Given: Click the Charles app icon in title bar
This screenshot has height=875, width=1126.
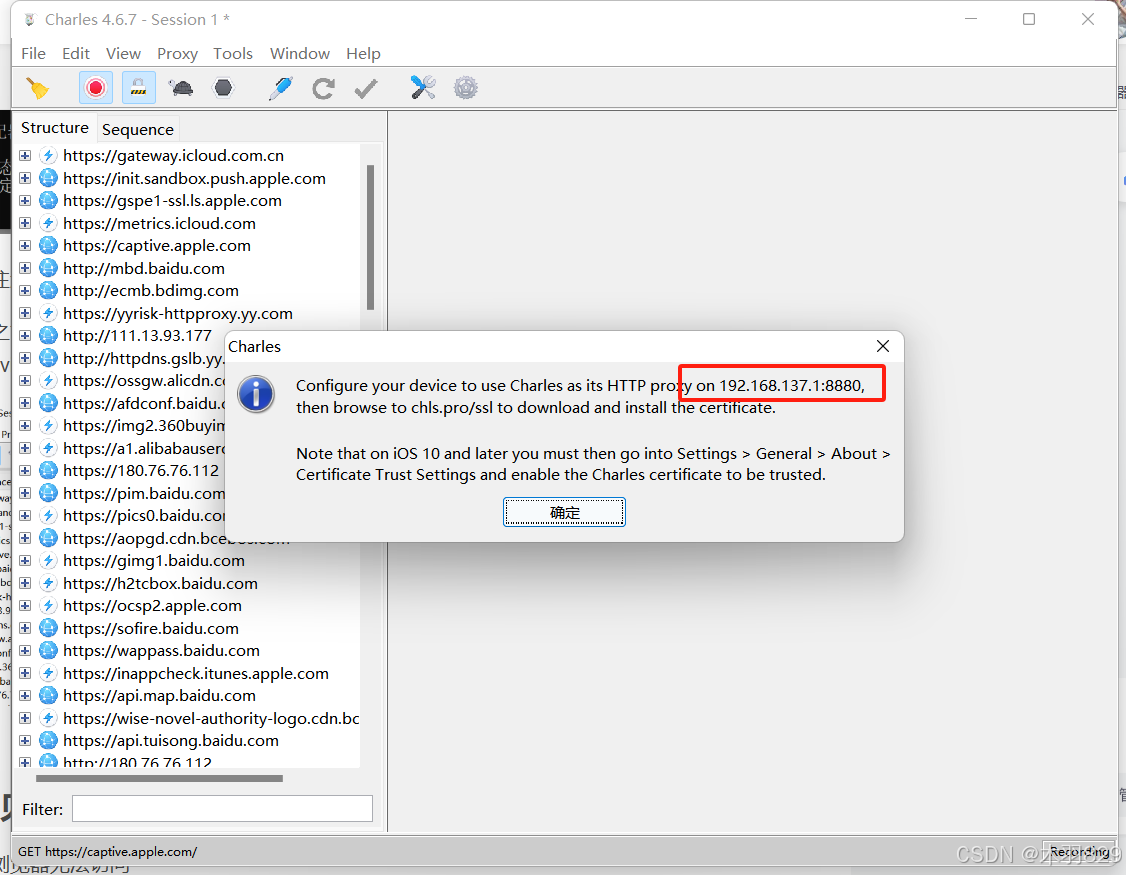Looking at the screenshot, I should pos(29,19).
